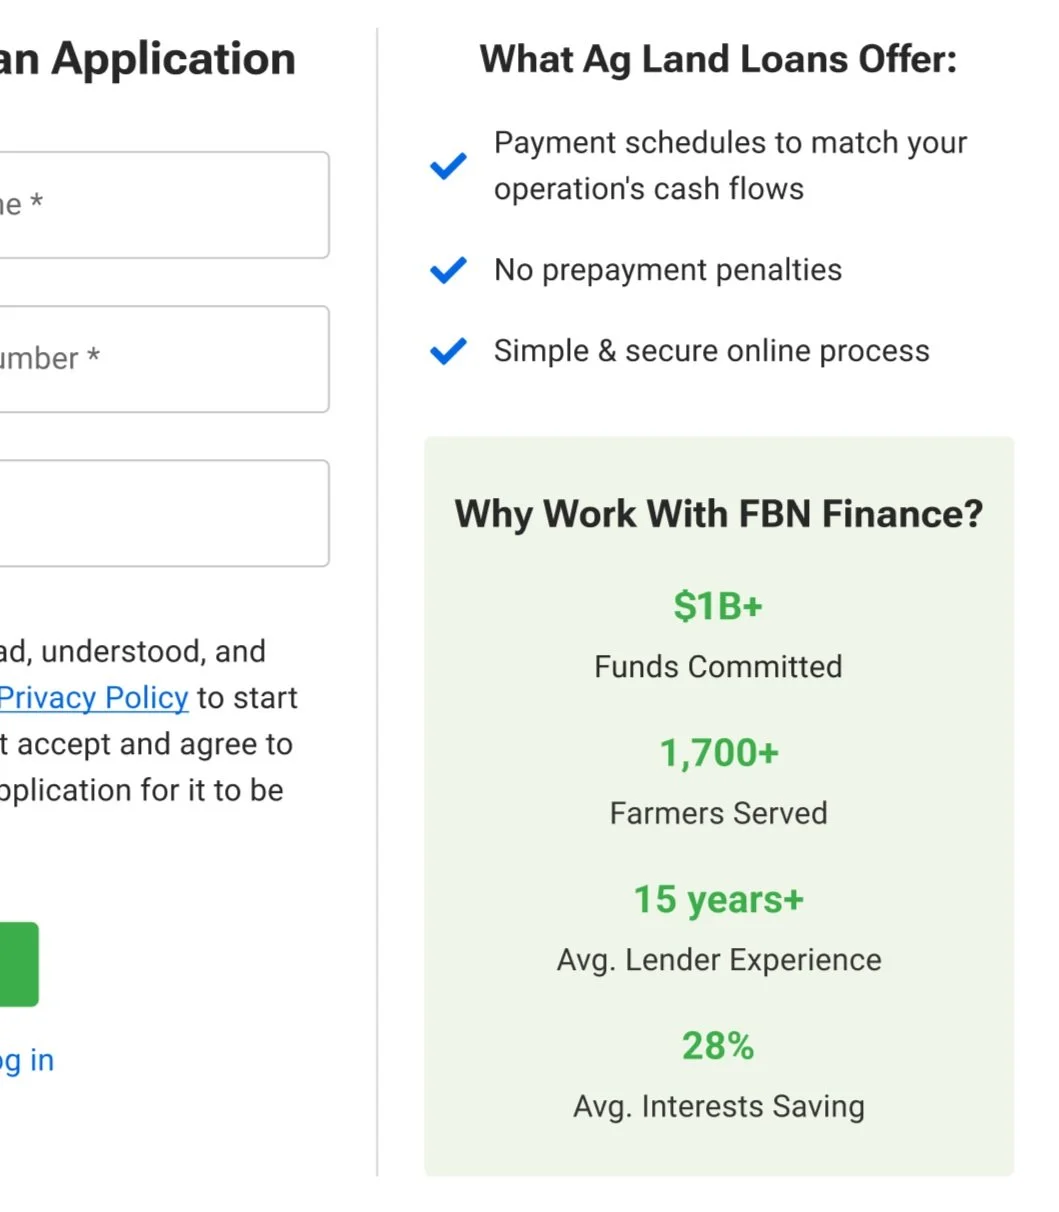The height and width of the screenshot is (1212, 1059).
Task: Click the Why Work With FBN Finance heading
Action: click(718, 514)
